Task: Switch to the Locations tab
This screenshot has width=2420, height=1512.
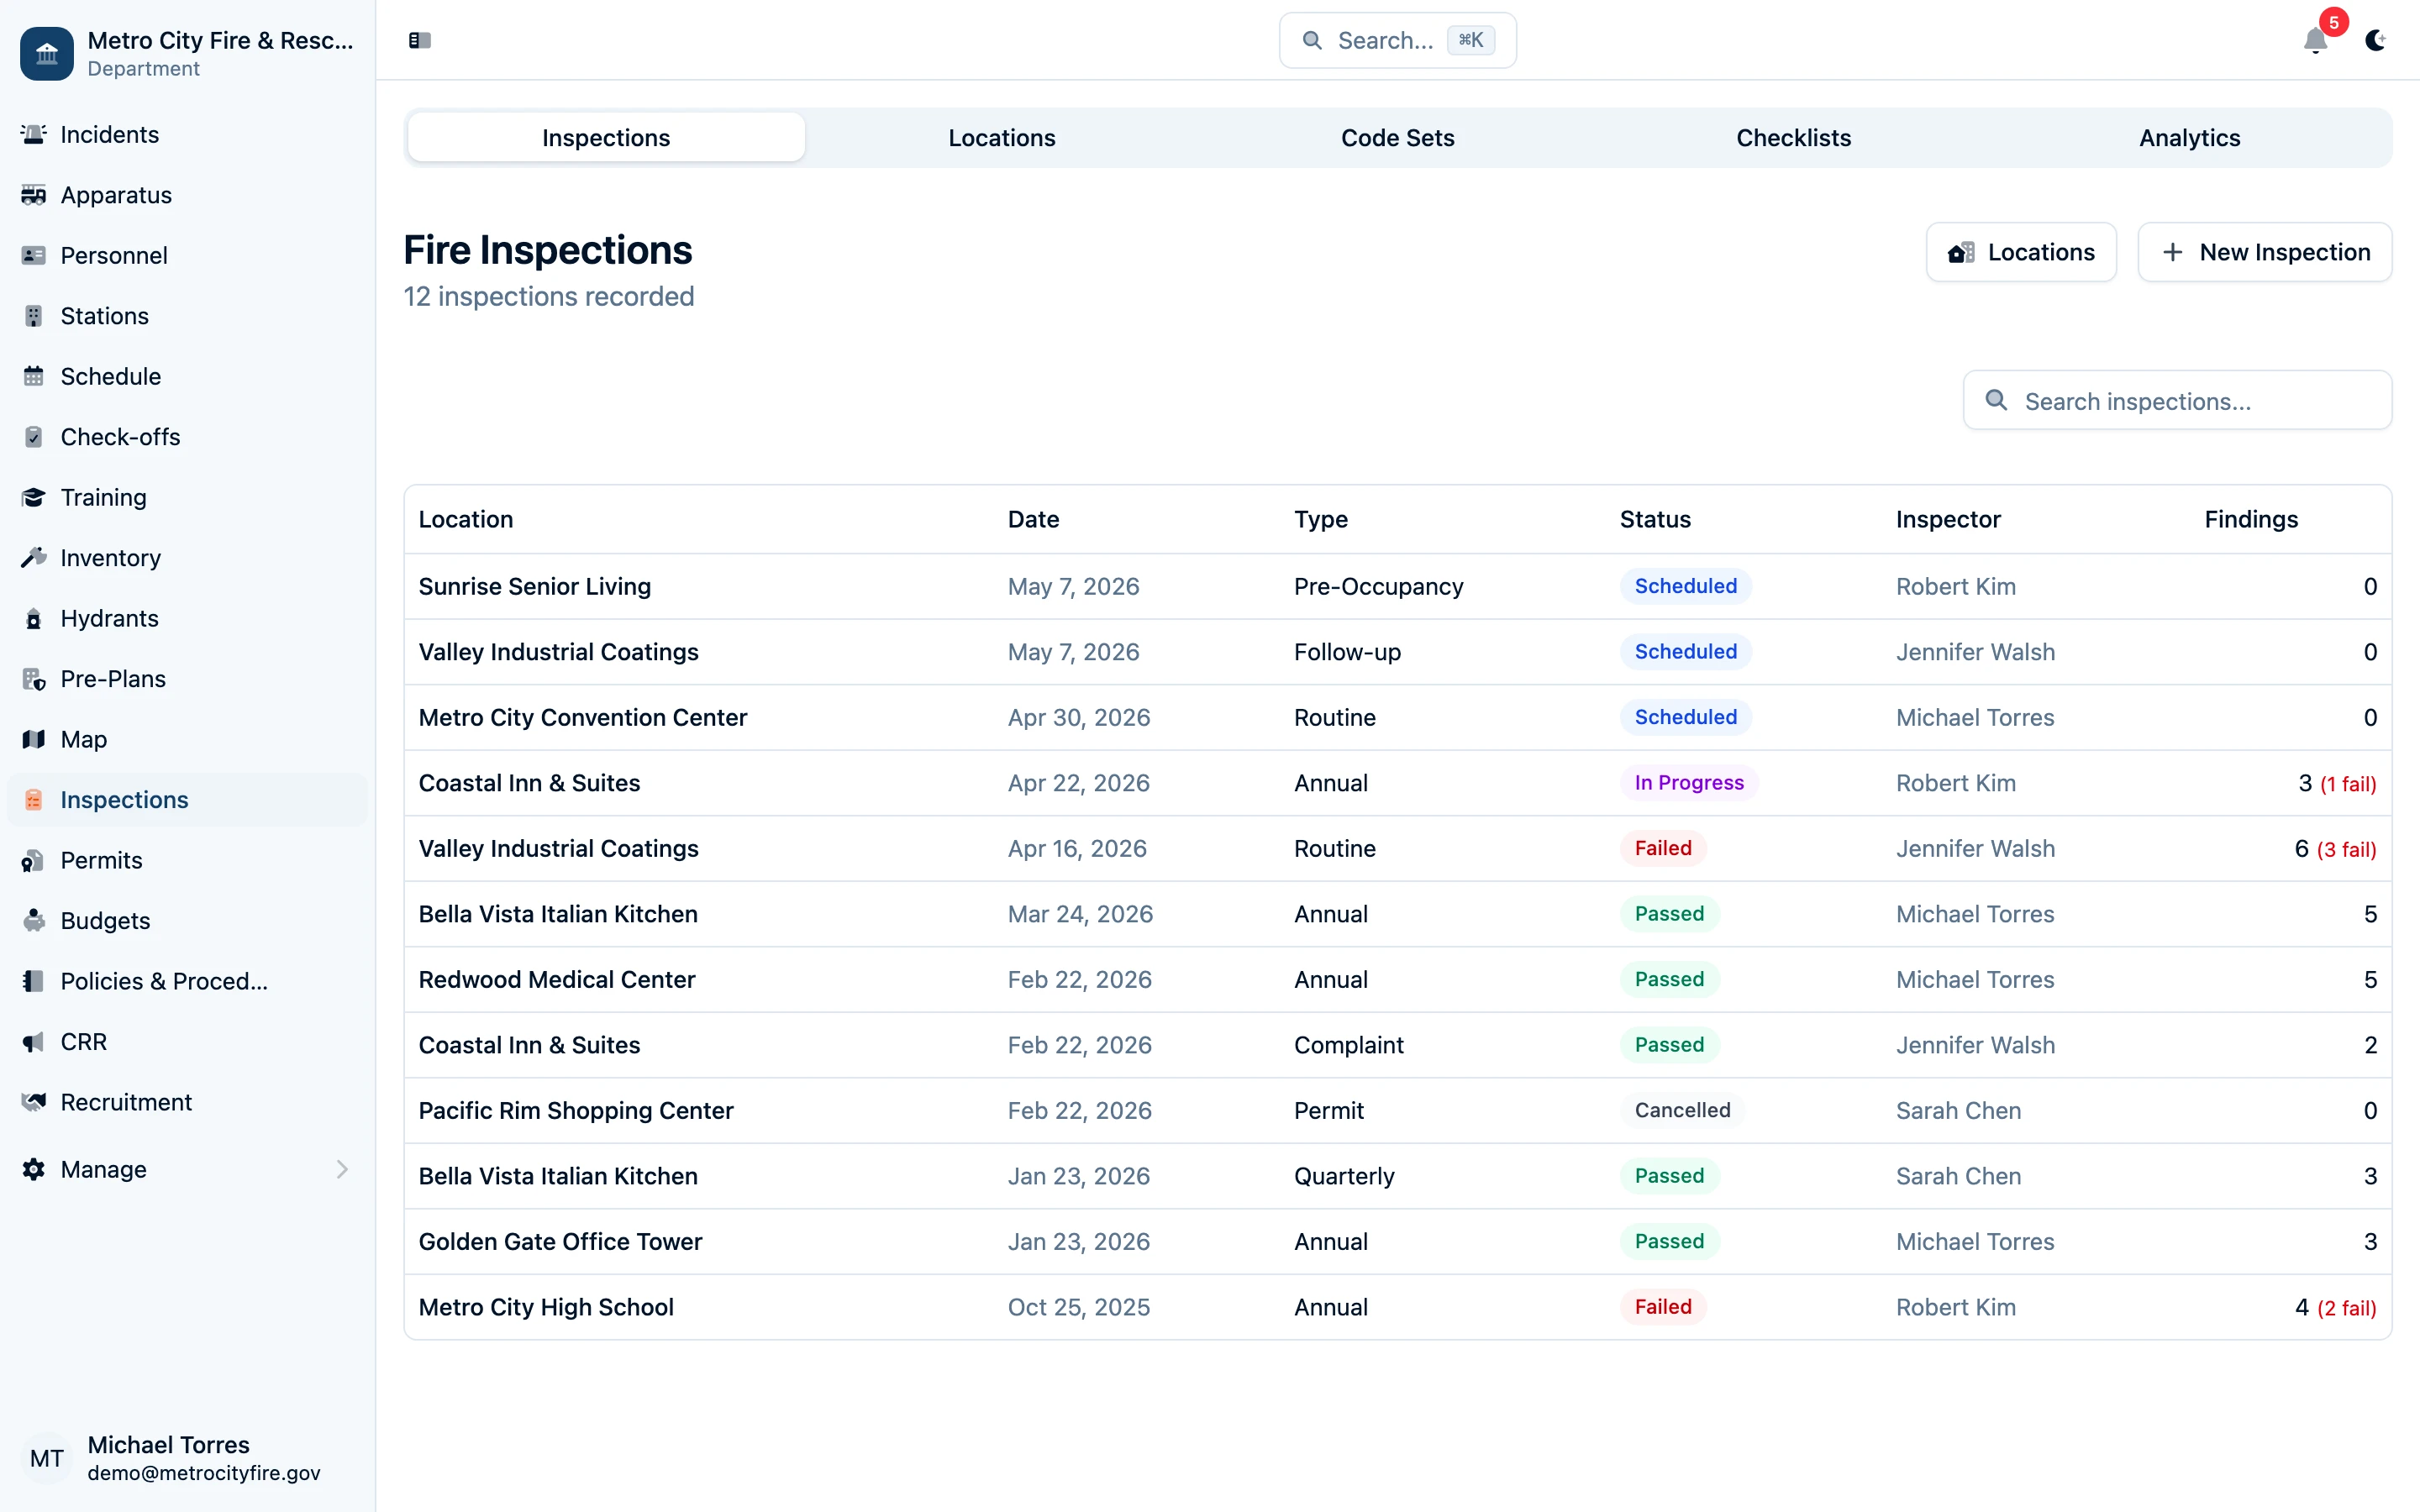Action: pos(1001,137)
